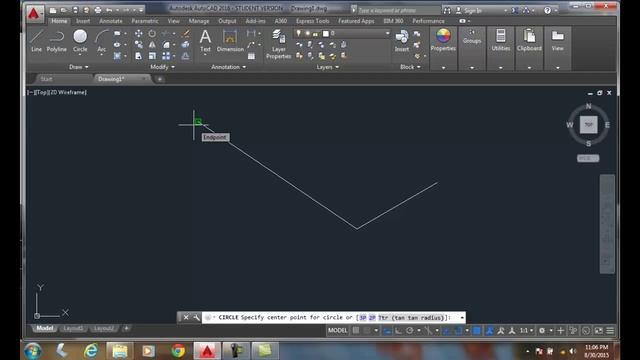
Task: Open the AutoCAD application menu logo
Action: click(34, 13)
